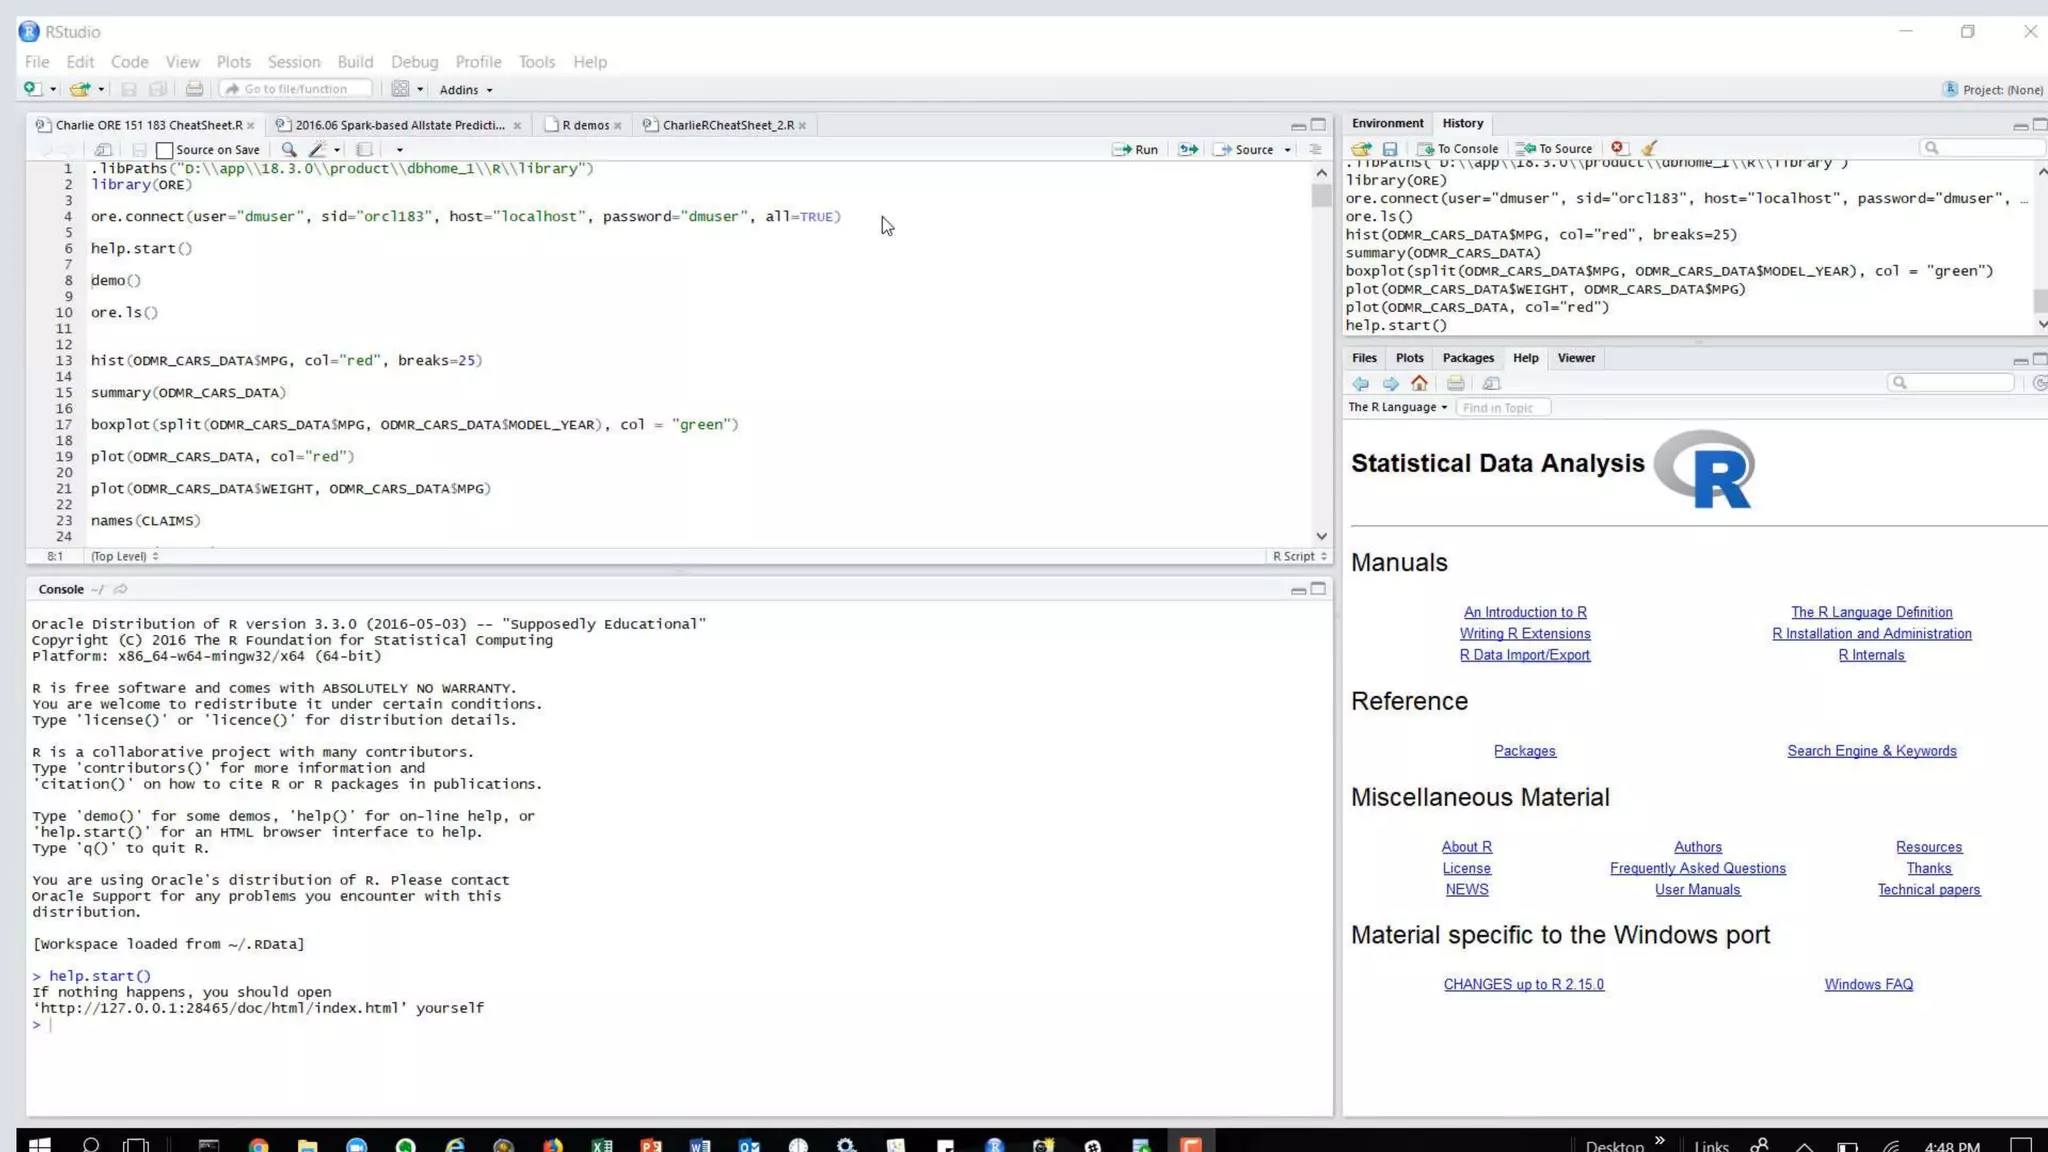Switch to the Packages tab

point(1467,358)
